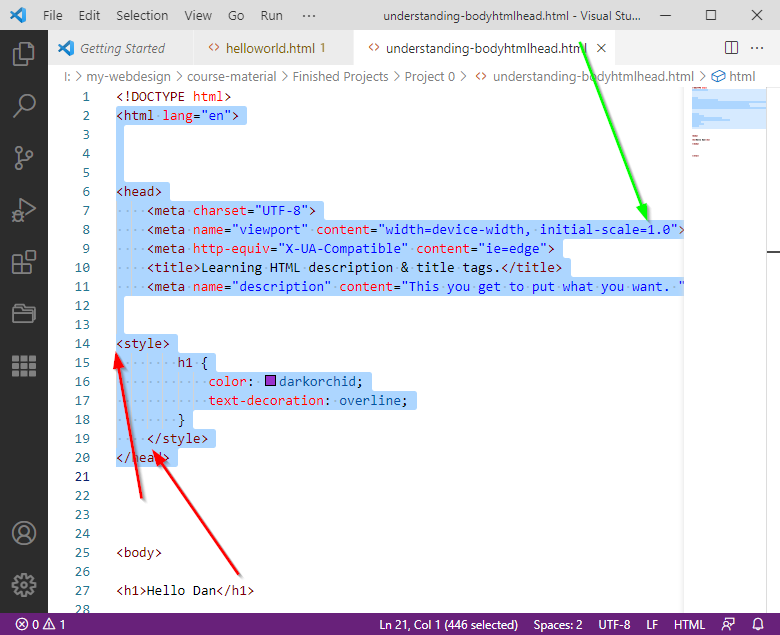Click the html symbol icon in breadcrumbs
This screenshot has width=780, height=635.
[x=717, y=76]
